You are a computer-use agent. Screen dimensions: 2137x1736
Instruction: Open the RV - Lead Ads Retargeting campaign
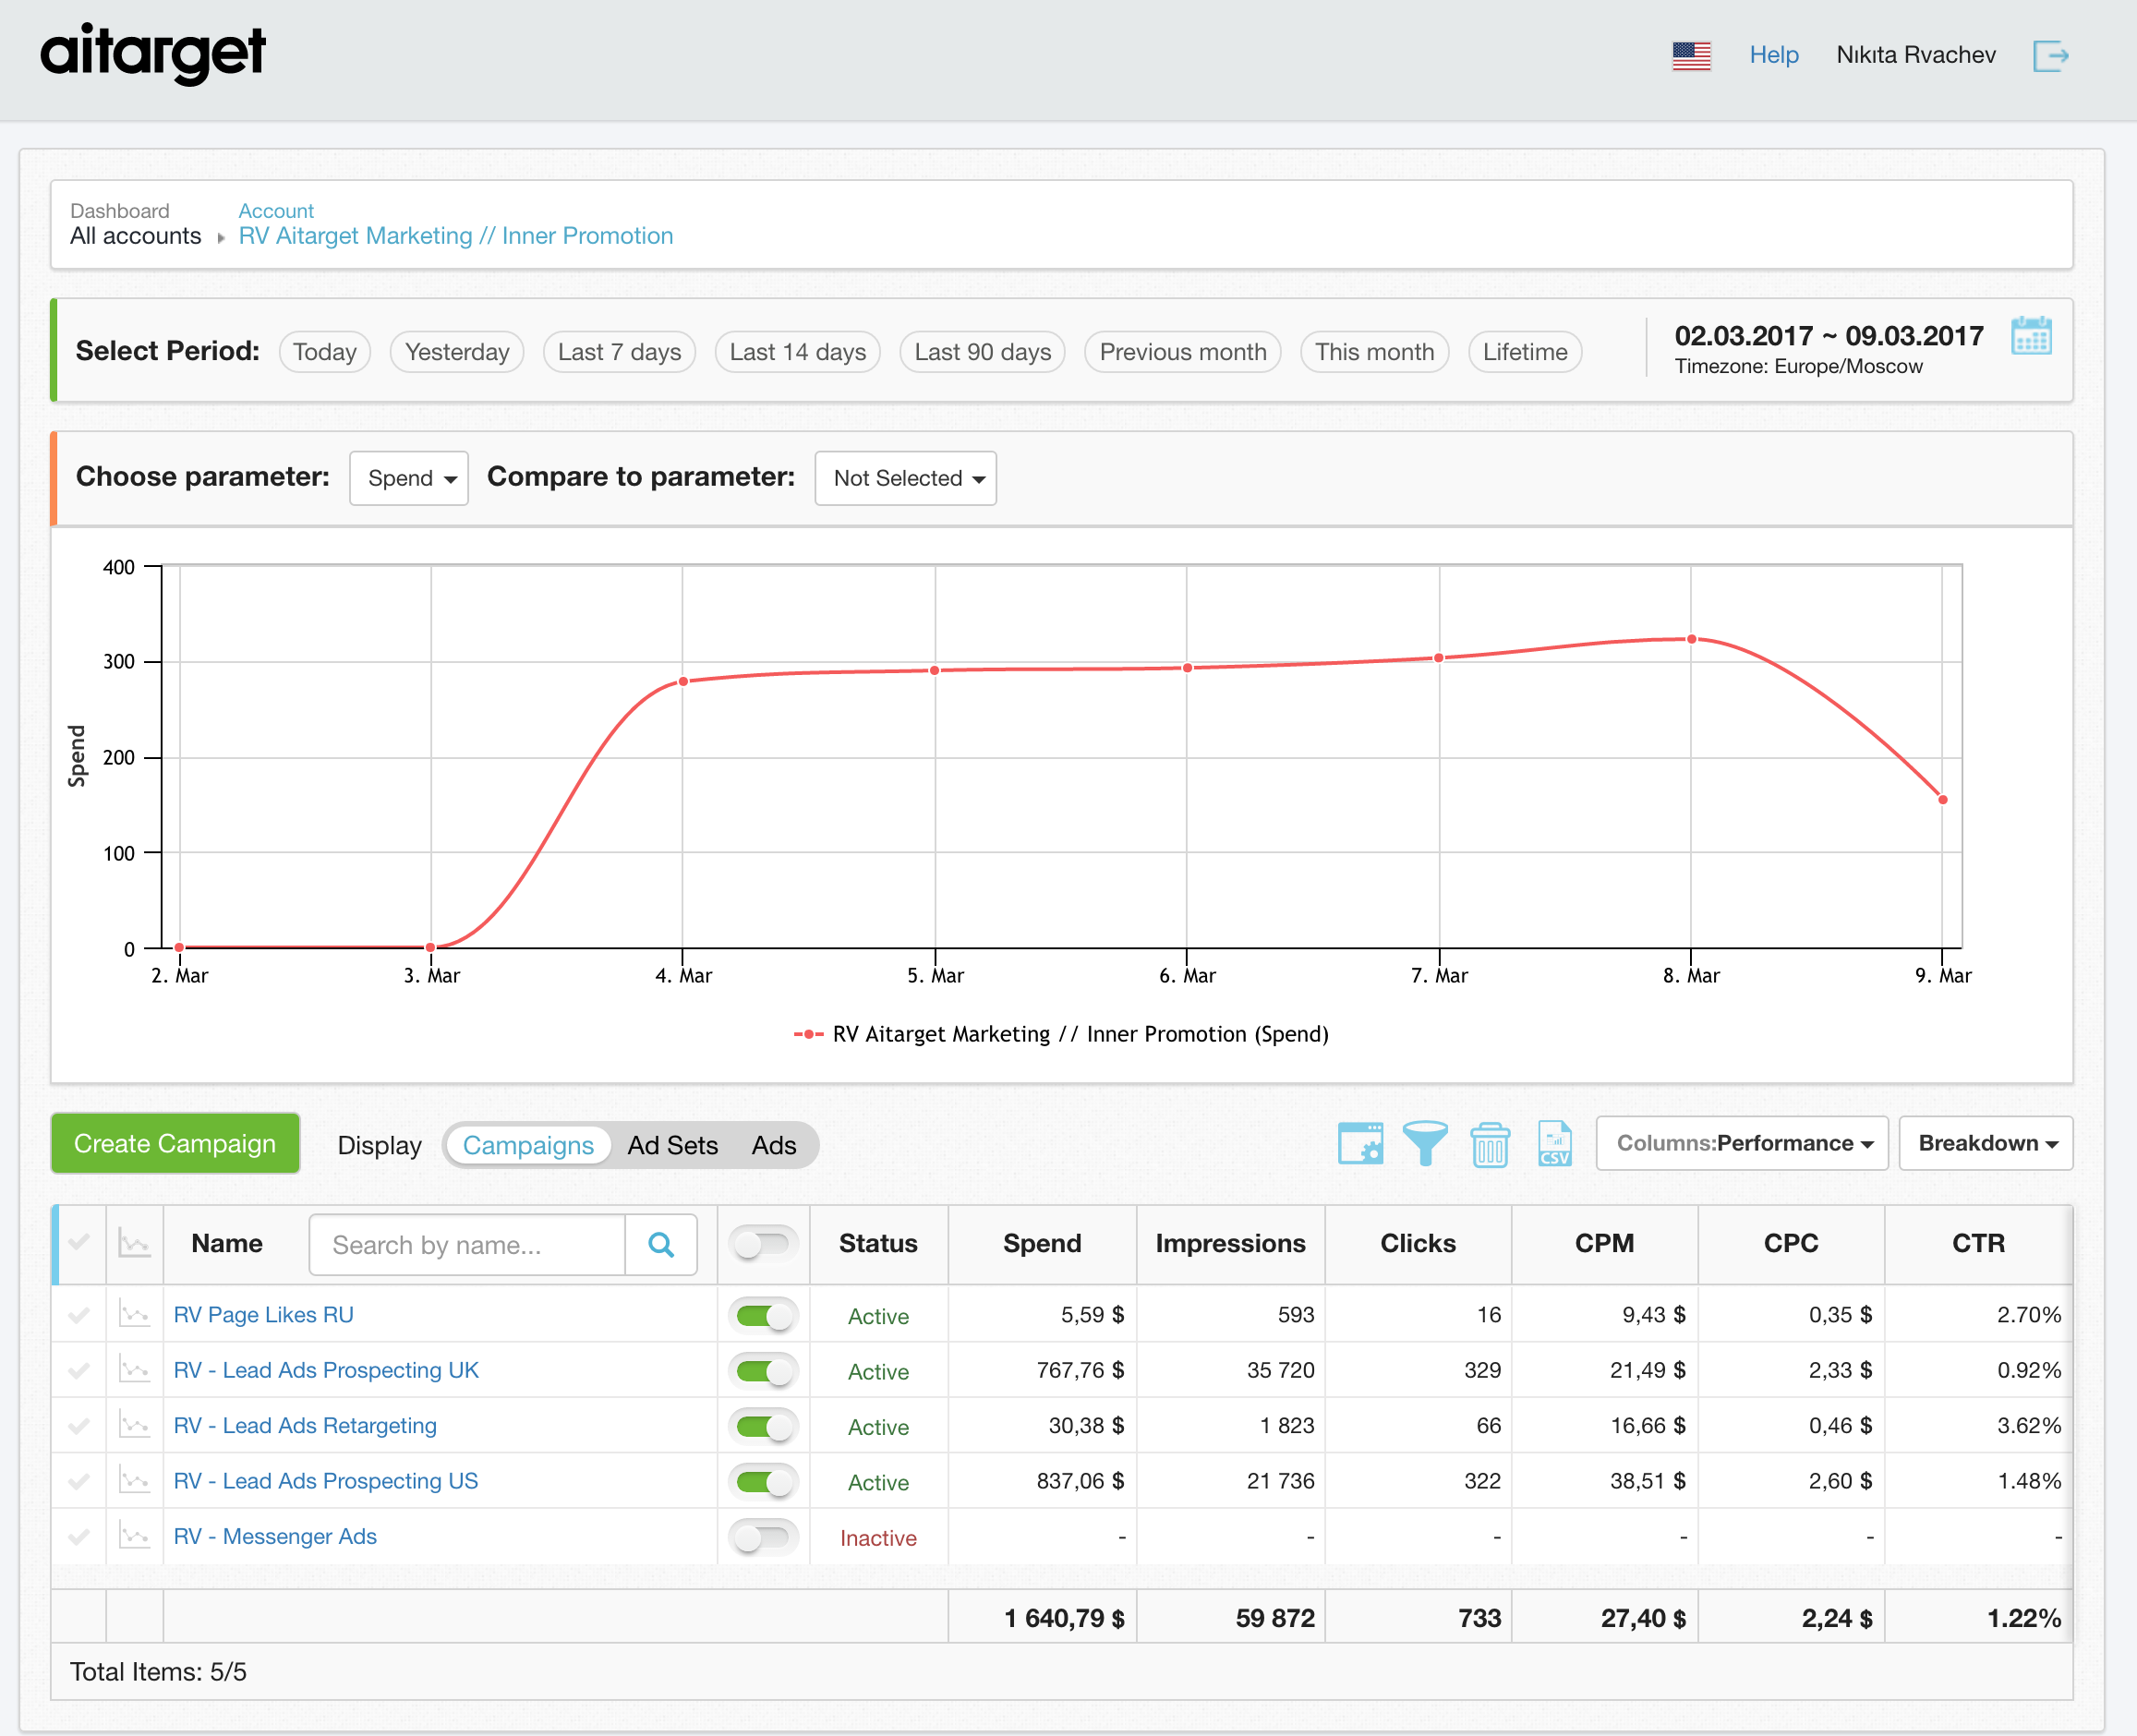305,1426
